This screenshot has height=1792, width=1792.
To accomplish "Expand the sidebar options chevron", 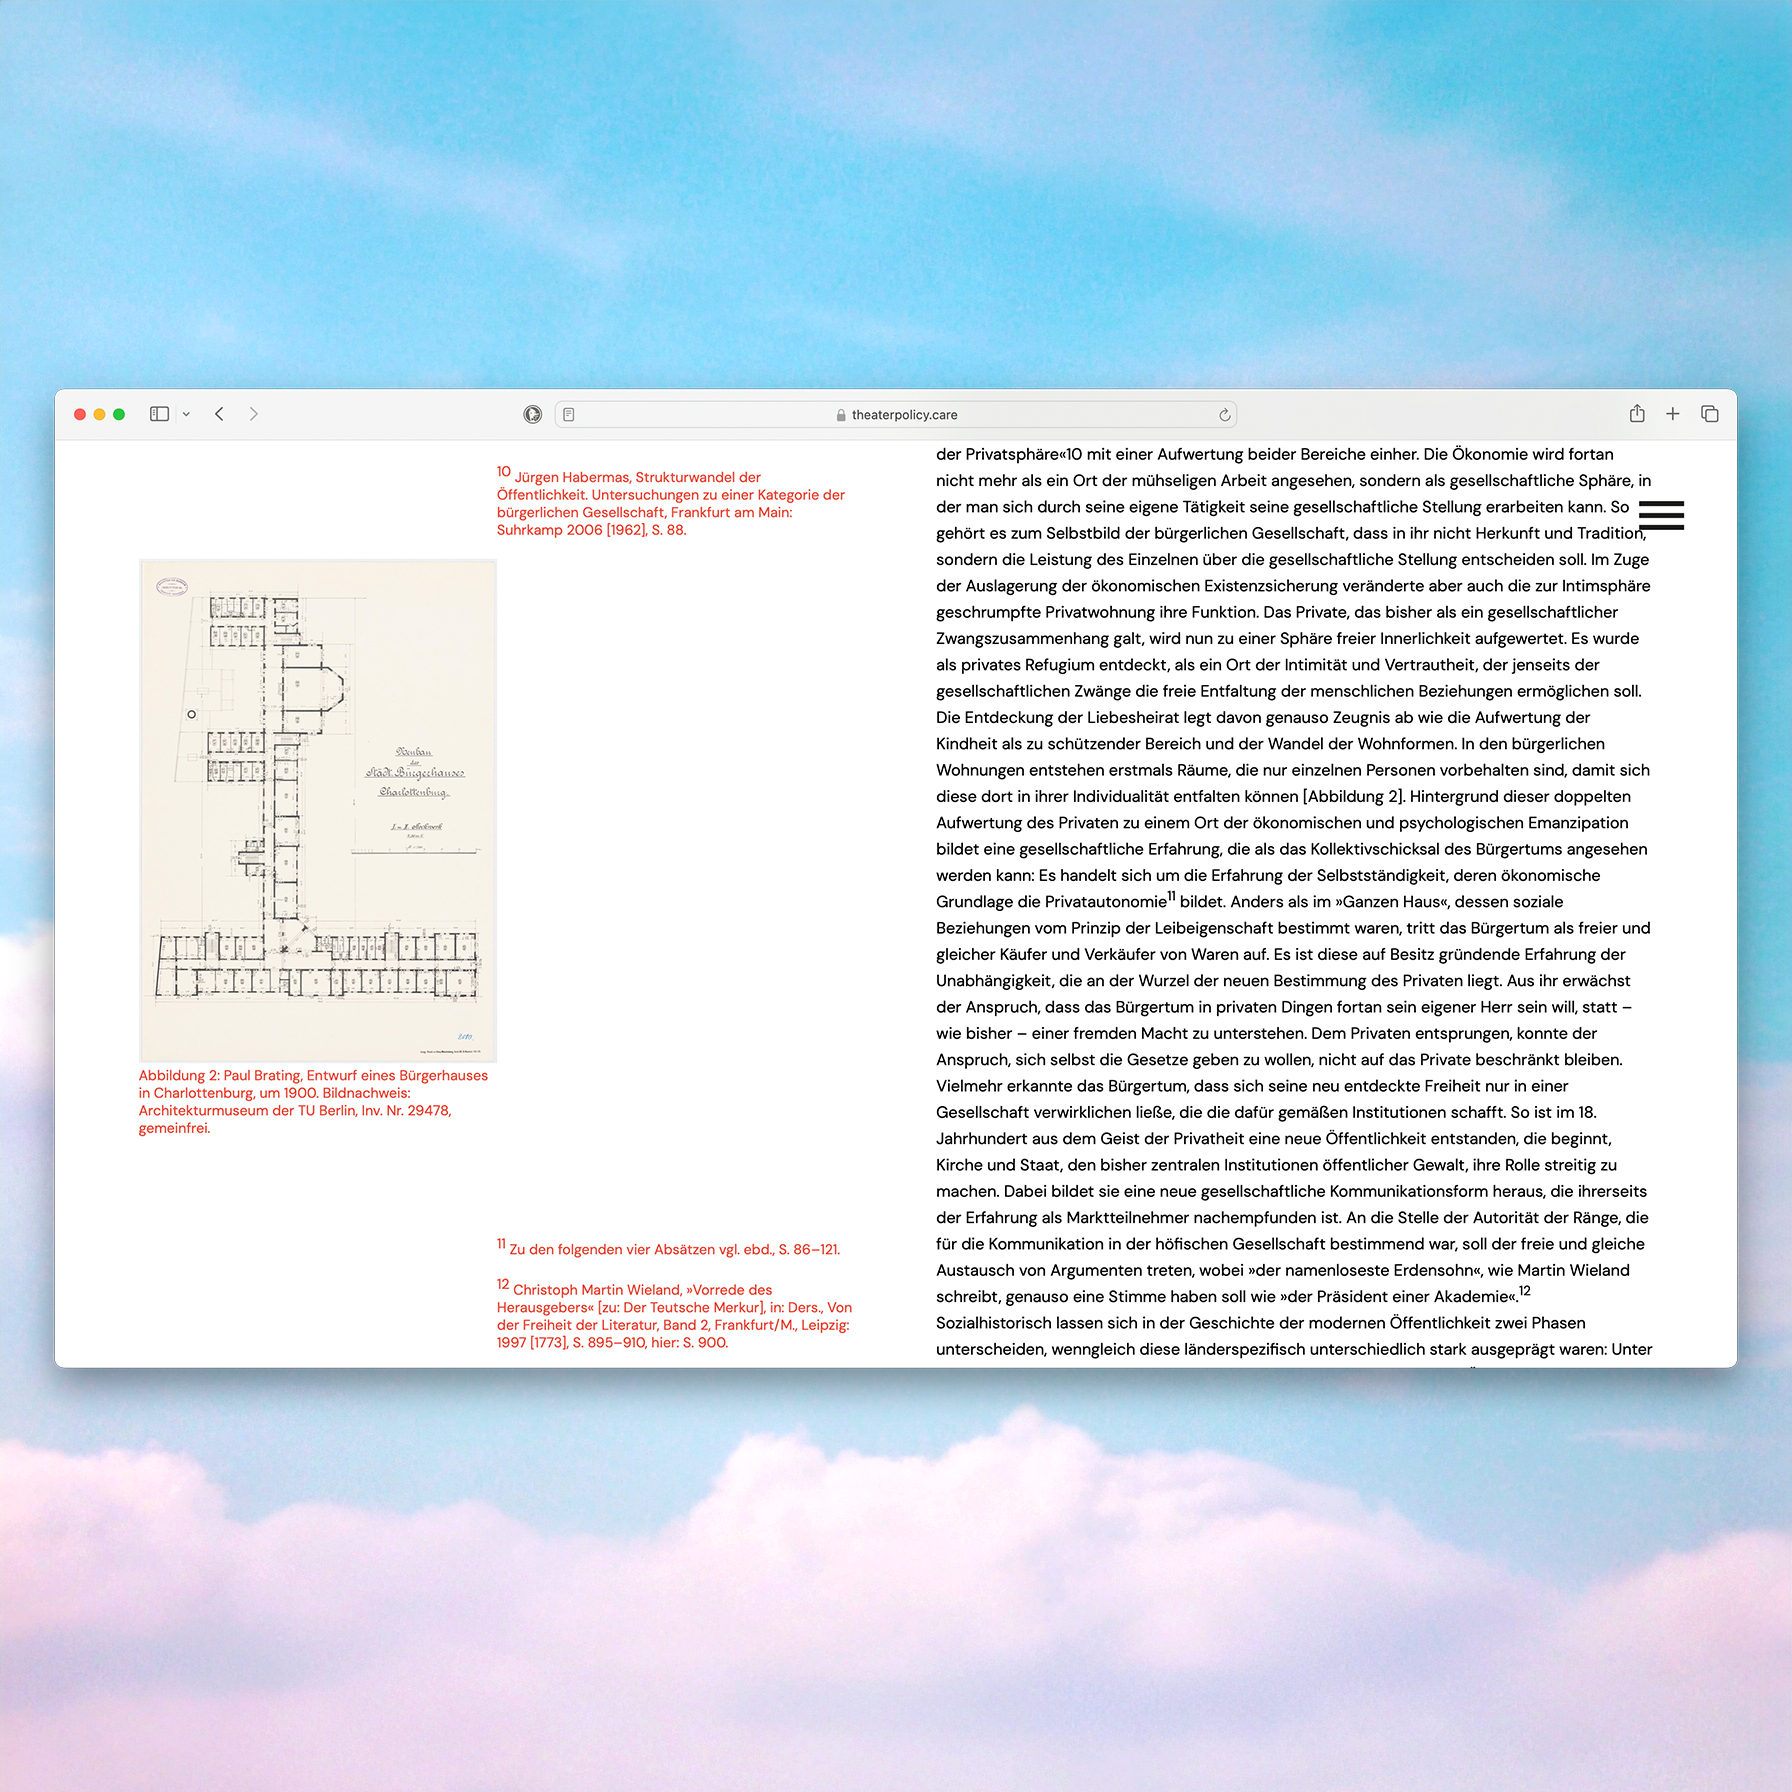I will (x=186, y=414).
